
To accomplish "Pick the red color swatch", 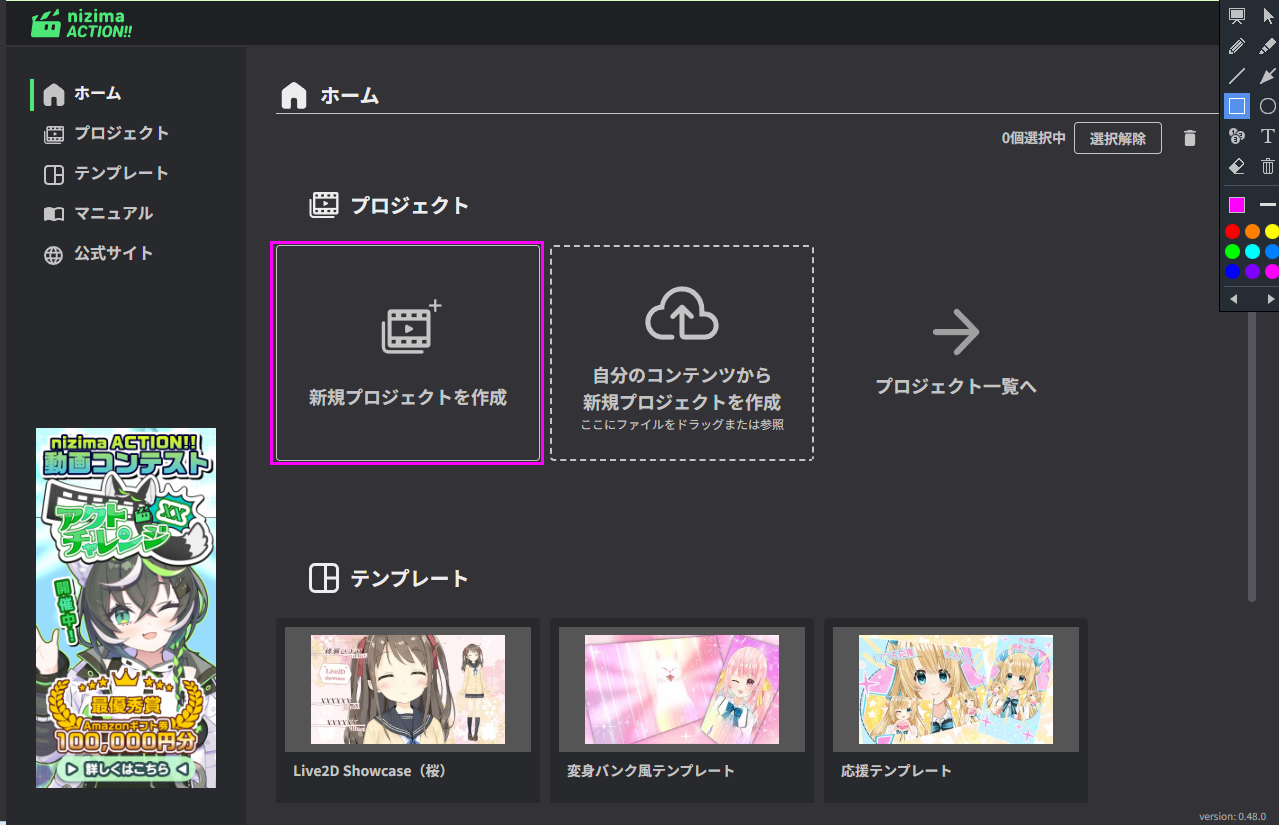I will (1233, 232).
